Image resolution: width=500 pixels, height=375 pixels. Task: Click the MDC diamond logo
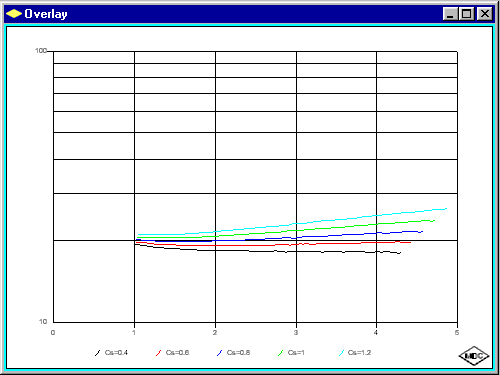[x=474, y=356]
